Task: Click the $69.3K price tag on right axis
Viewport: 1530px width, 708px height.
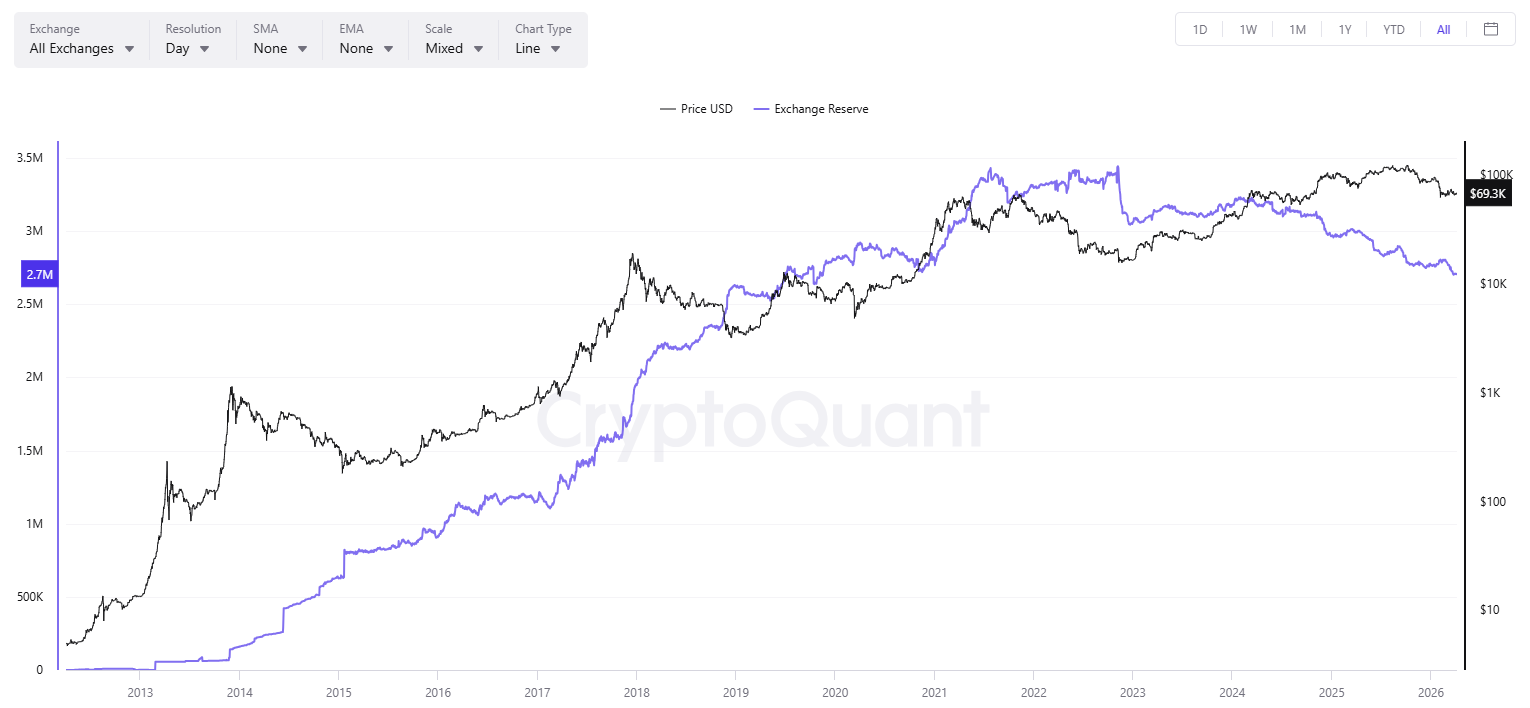Action: (x=1488, y=193)
